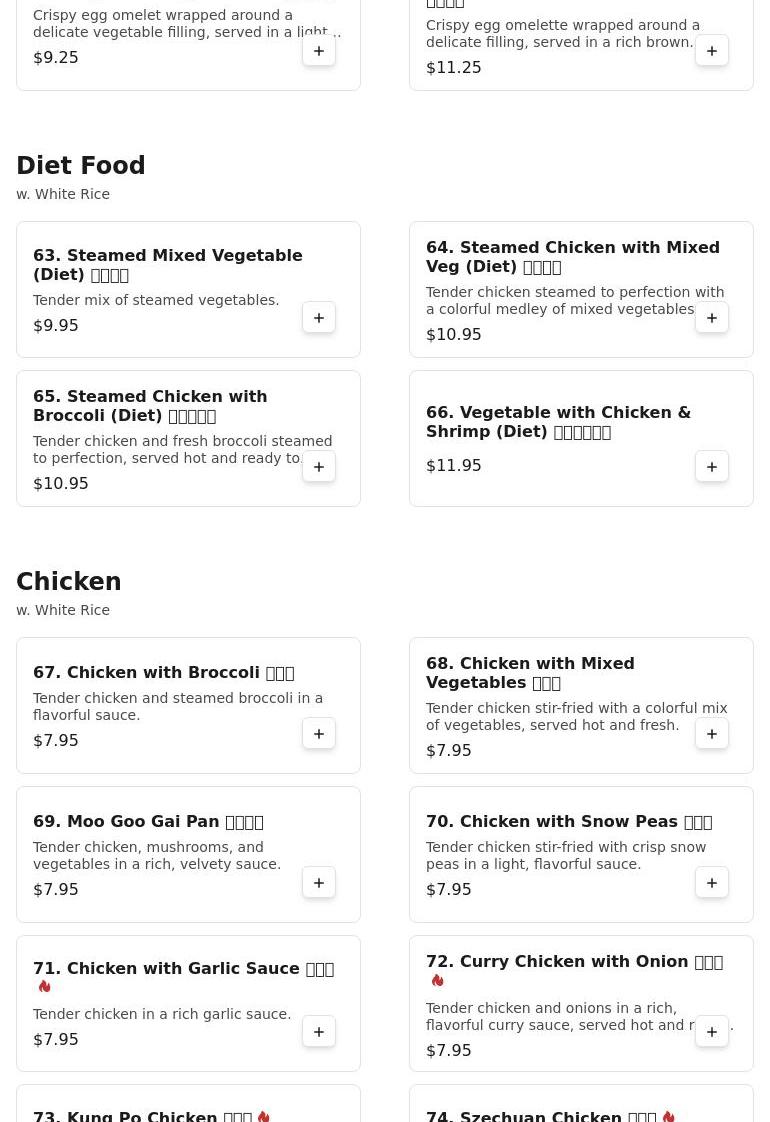Viewport: 770px width, 1122px height.
Task: Add Chicken with Broccoli to order
Action: click(319, 734)
